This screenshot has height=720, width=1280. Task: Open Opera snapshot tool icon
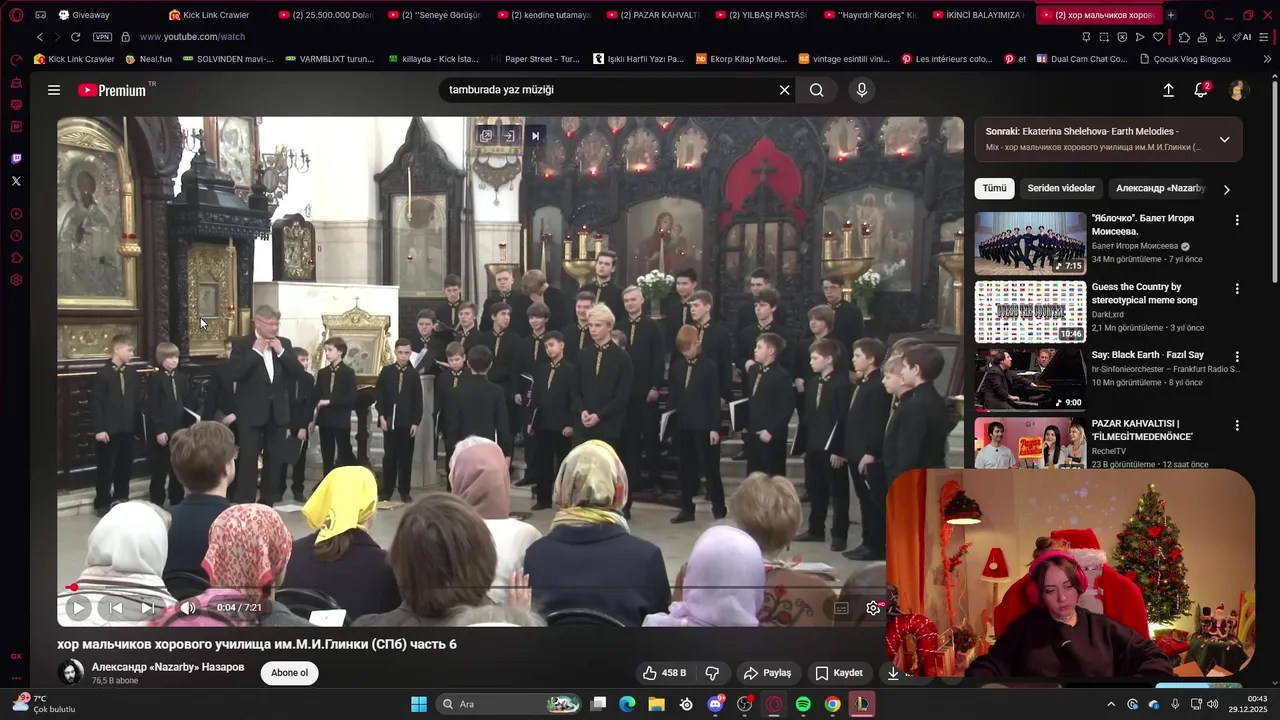pyautogui.click(x=1104, y=37)
